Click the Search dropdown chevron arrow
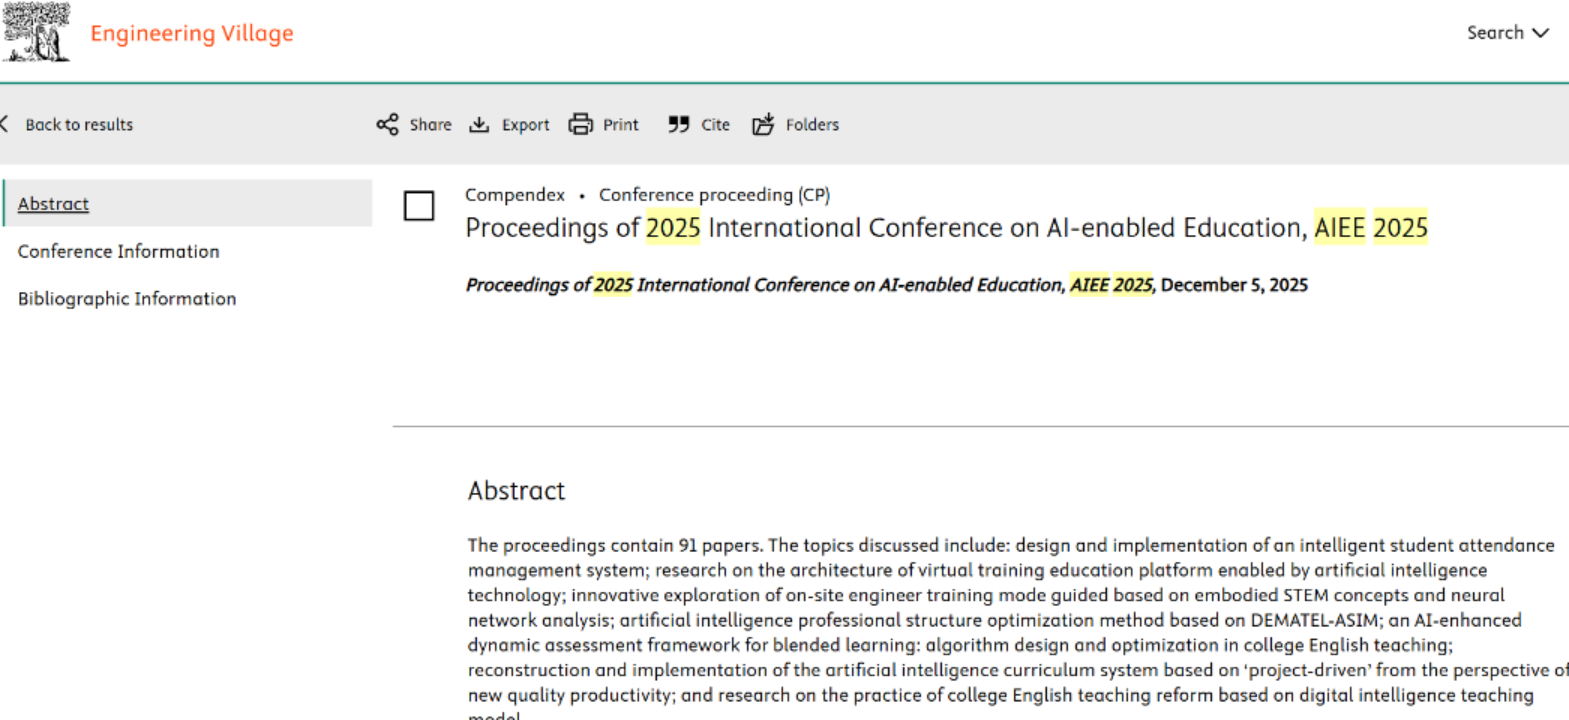1569x720 pixels. [x=1541, y=33]
